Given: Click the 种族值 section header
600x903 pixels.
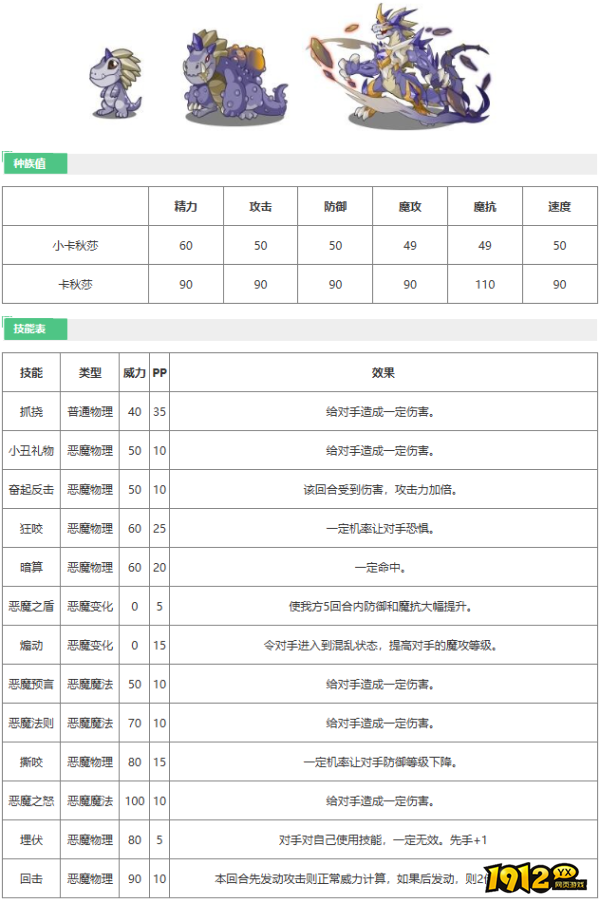Looking at the screenshot, I should (x=36, y=164).
